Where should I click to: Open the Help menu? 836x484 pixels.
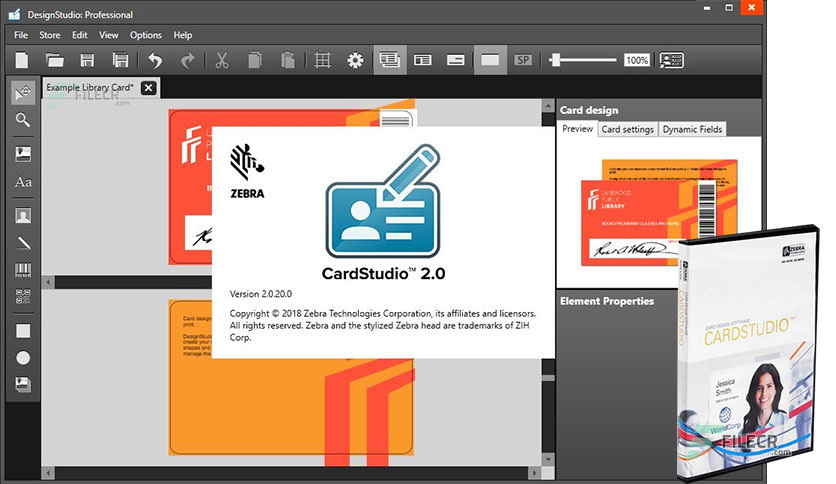(182, 35)
